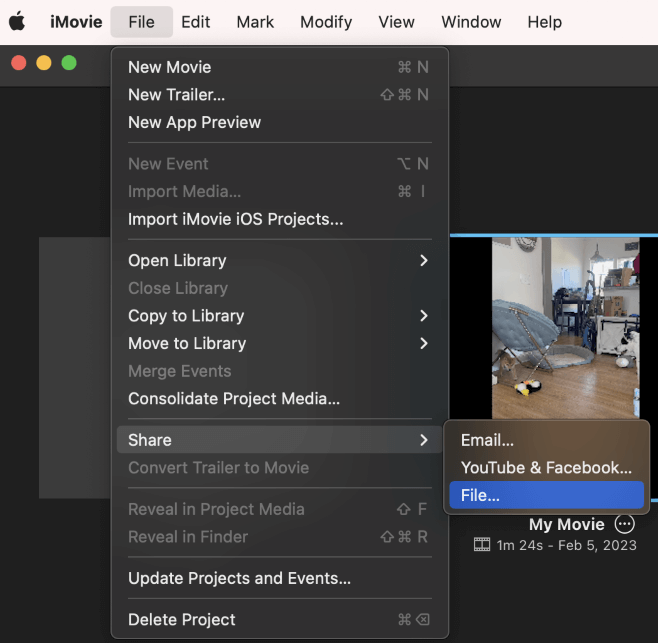This screenshot has width=658, height=643.
Task: Open the Modify menu in the menu bar
Action: (326, 22)
